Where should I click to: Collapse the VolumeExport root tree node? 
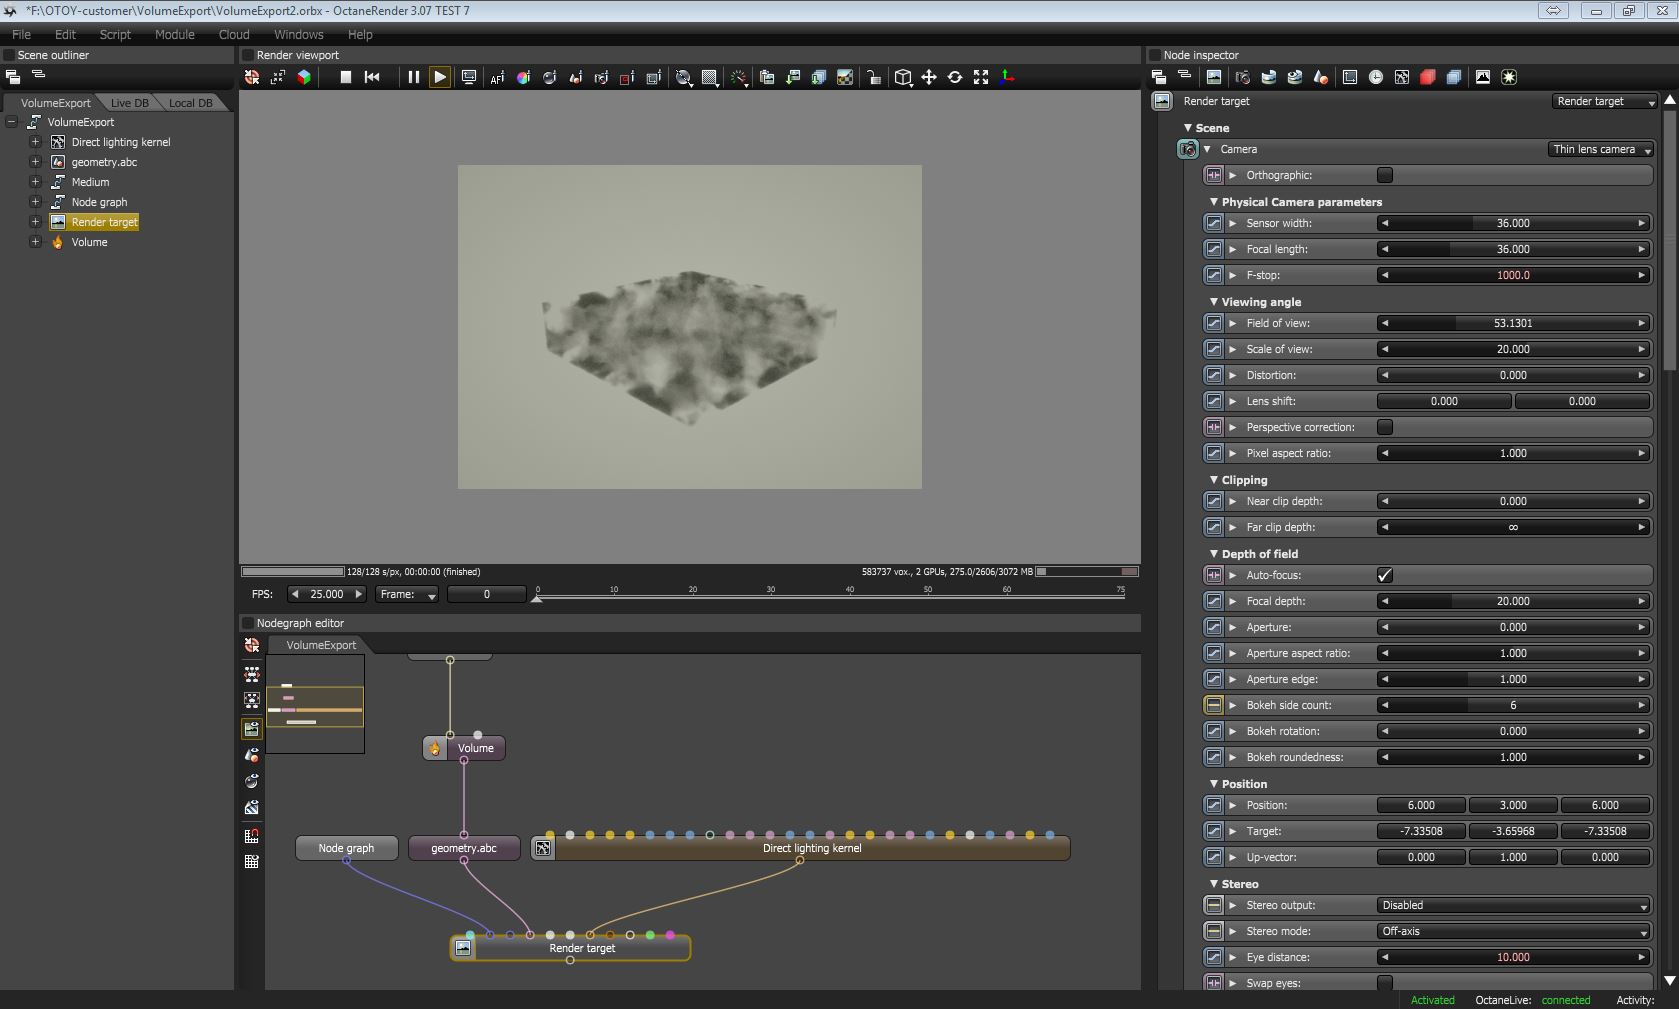(x=11, y=122)
